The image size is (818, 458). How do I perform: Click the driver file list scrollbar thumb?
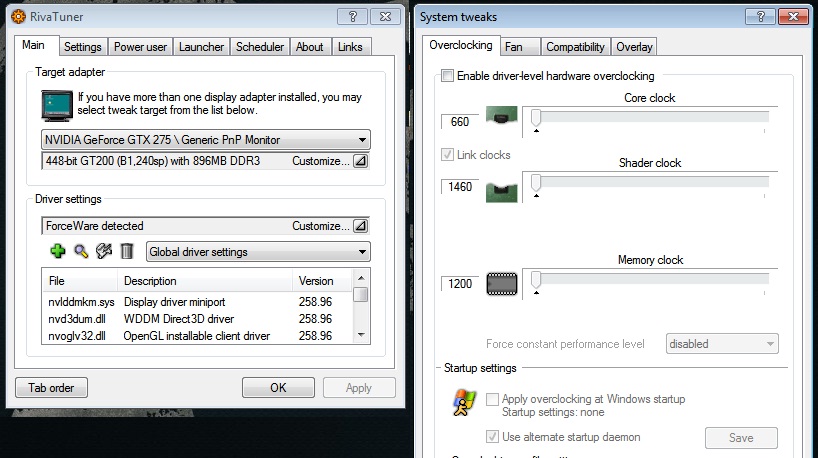360,294
